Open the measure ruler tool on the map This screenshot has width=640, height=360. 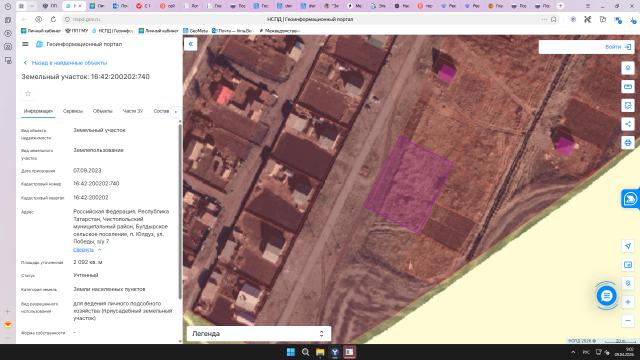[x=628, y=87]
